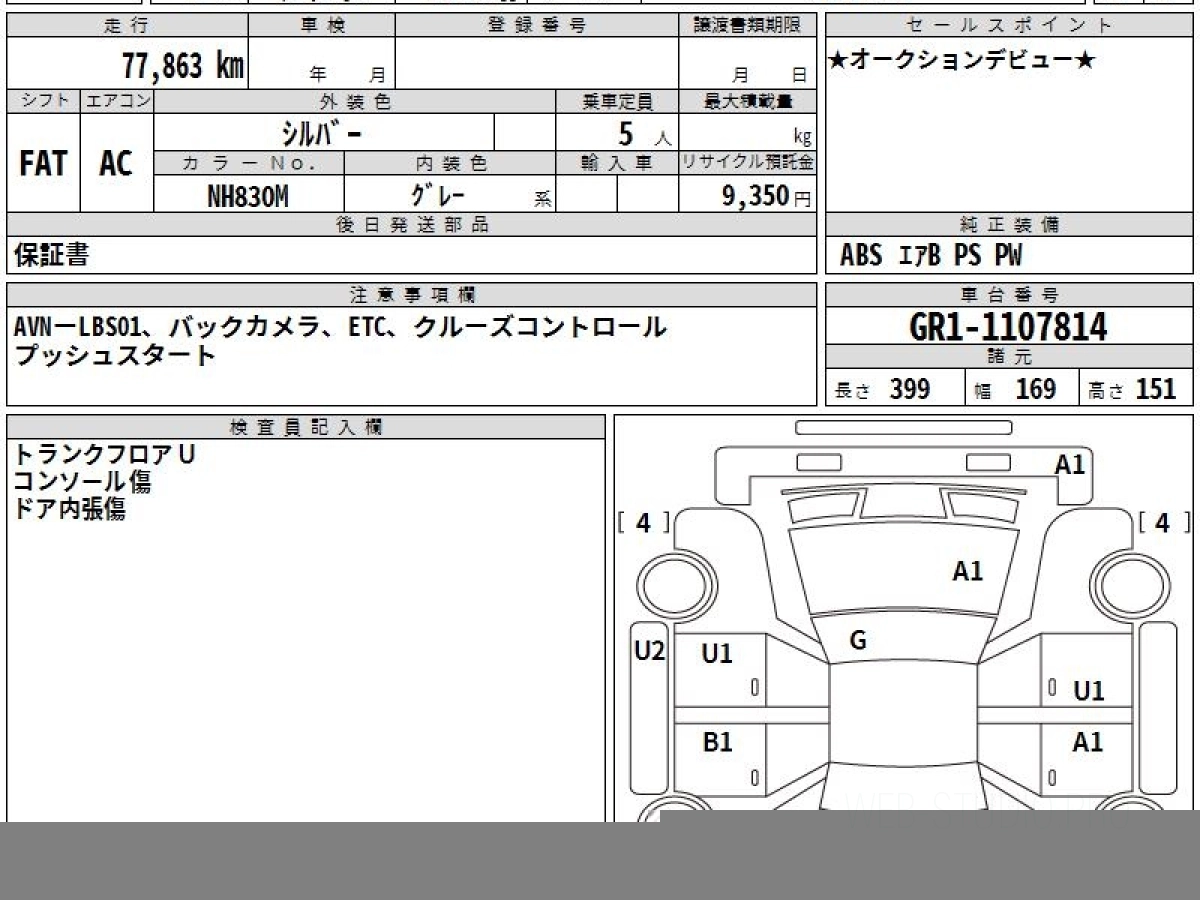Click the ★オークションデビュー★ sales point text
Image resolution: width=1200 pixels, height=900 pixels.
coord(961,61)
